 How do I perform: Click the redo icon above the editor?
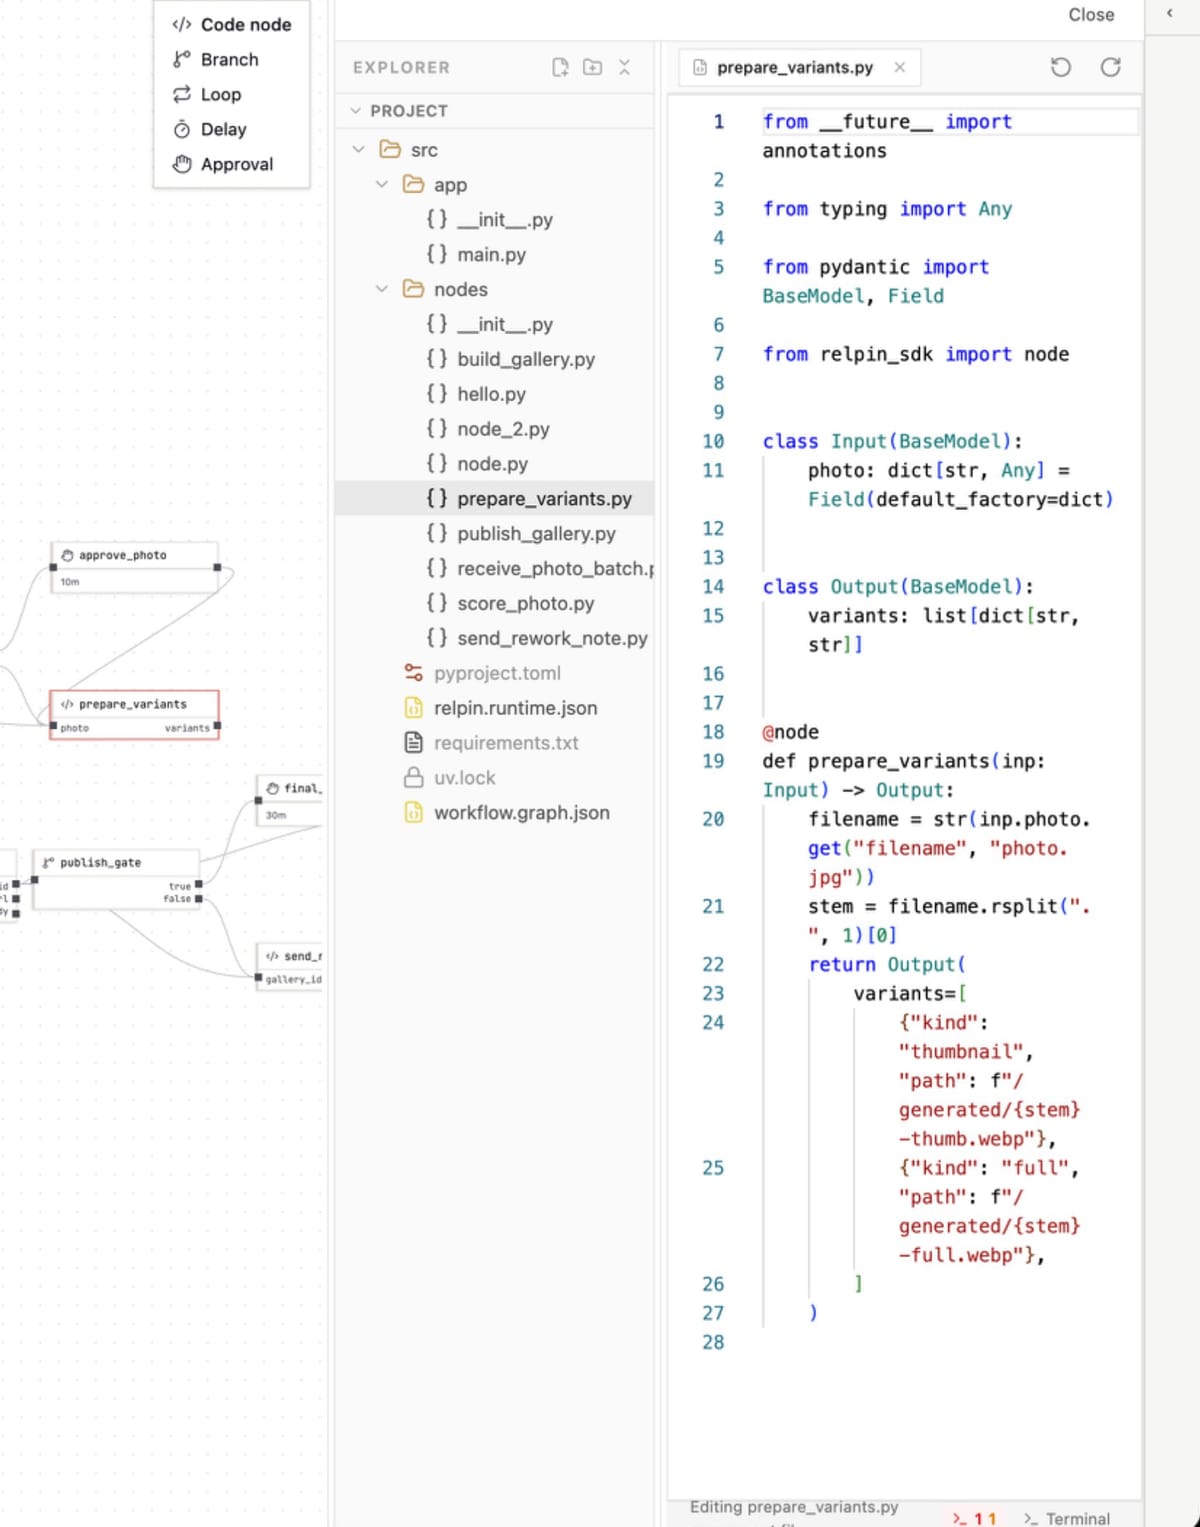(x=1110, y=67)
